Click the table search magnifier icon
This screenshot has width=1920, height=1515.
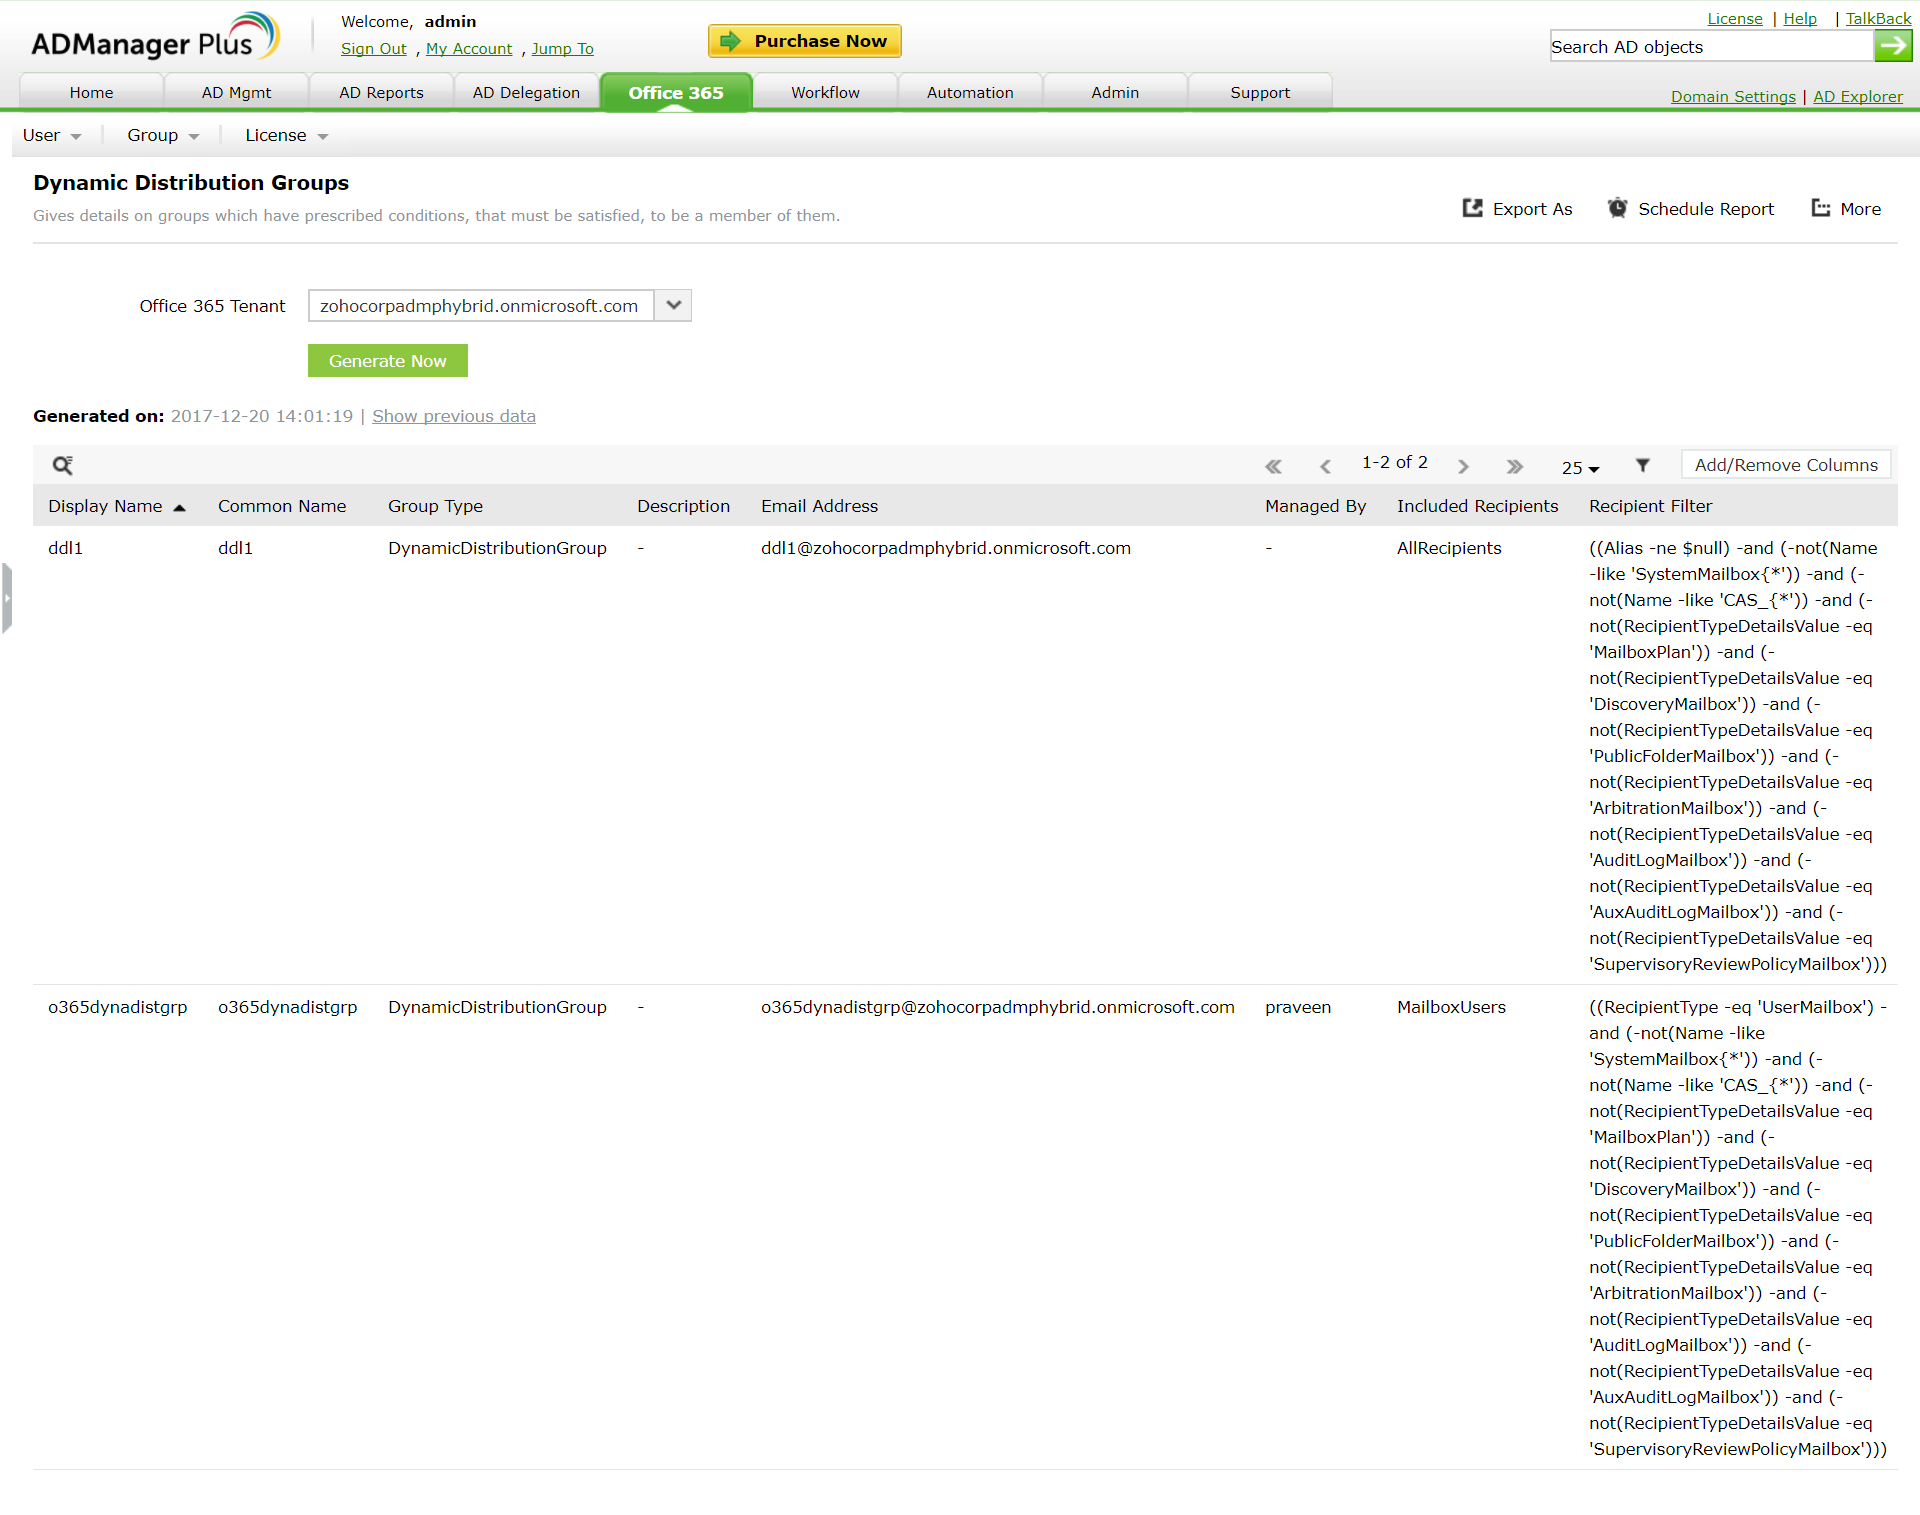[62, 465]
